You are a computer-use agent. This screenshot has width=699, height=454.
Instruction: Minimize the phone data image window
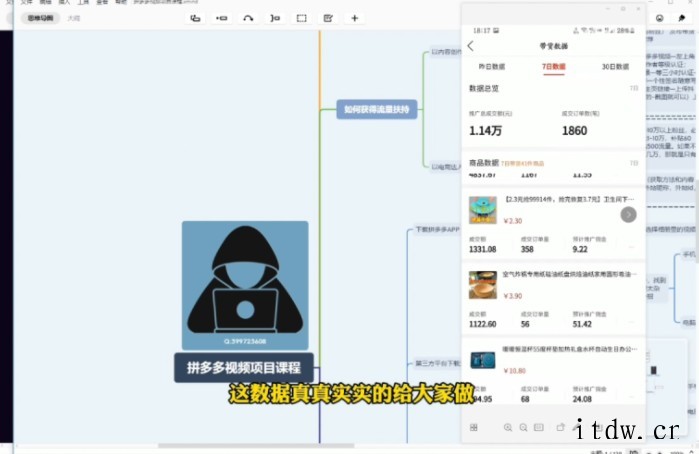(608, 9)
